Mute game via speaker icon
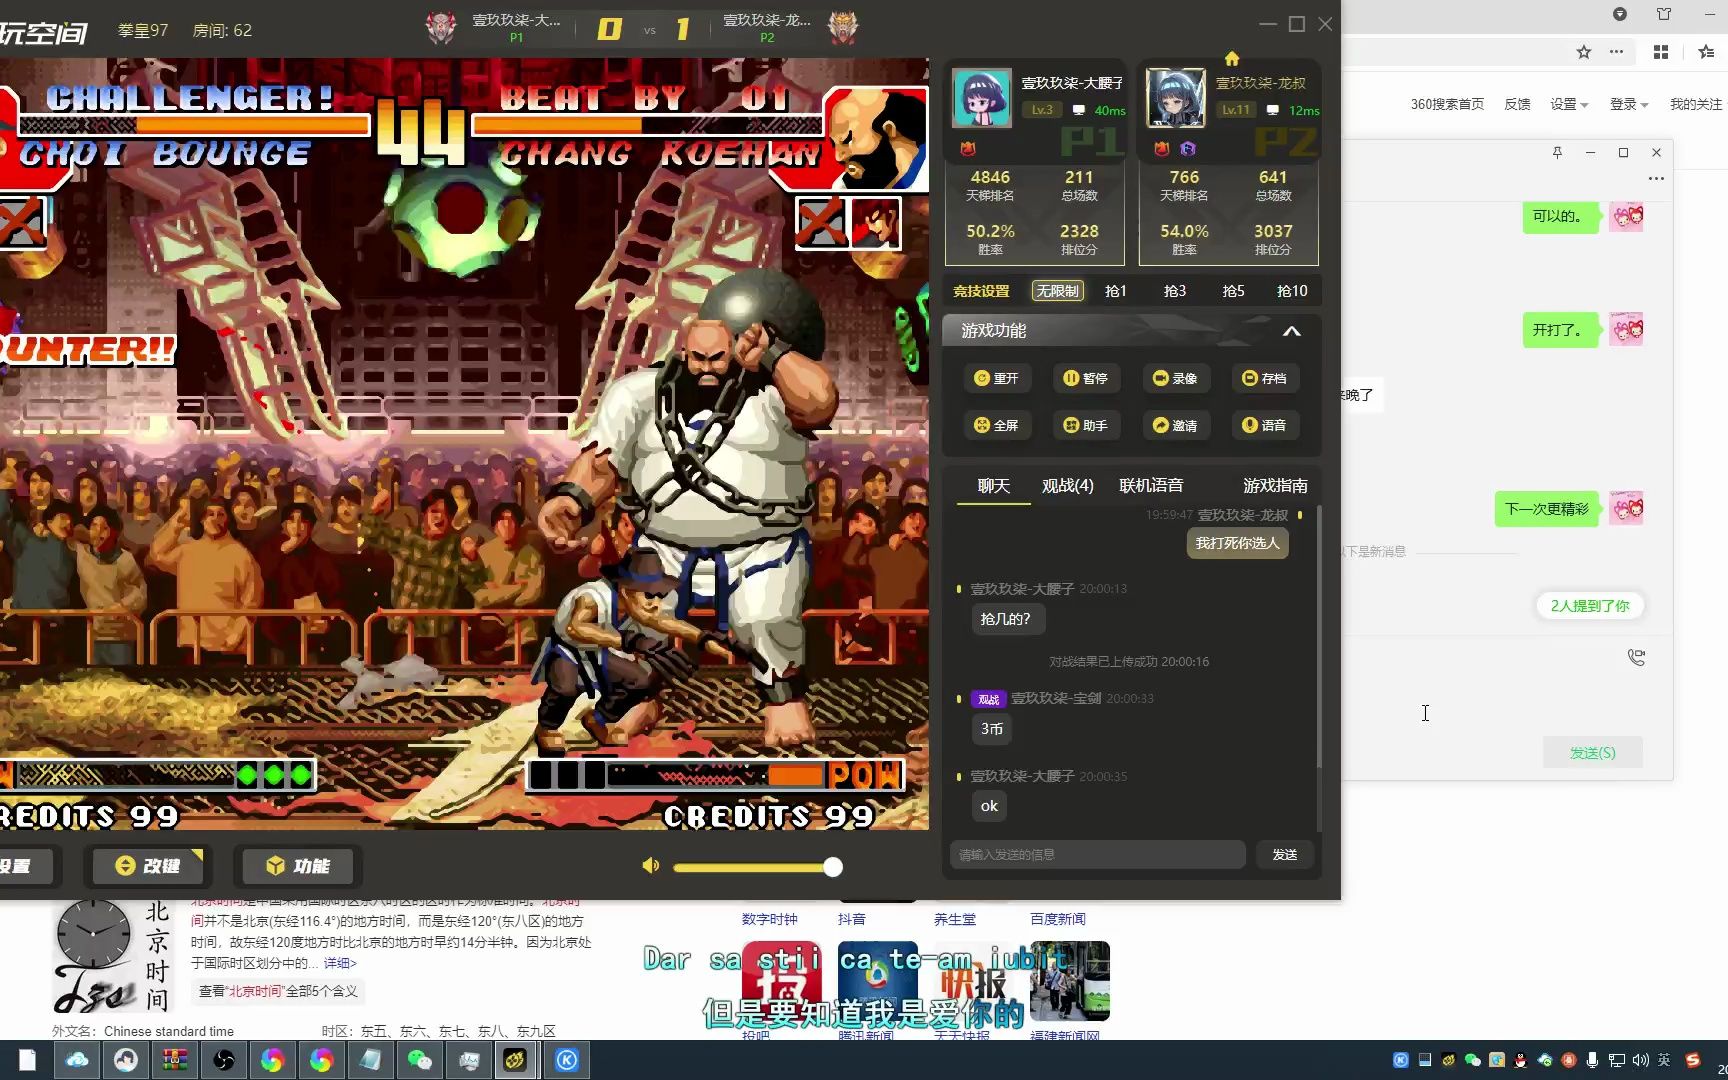Screen dimensions: 1728x1080 pyautogui.click(x=651, y=865)
